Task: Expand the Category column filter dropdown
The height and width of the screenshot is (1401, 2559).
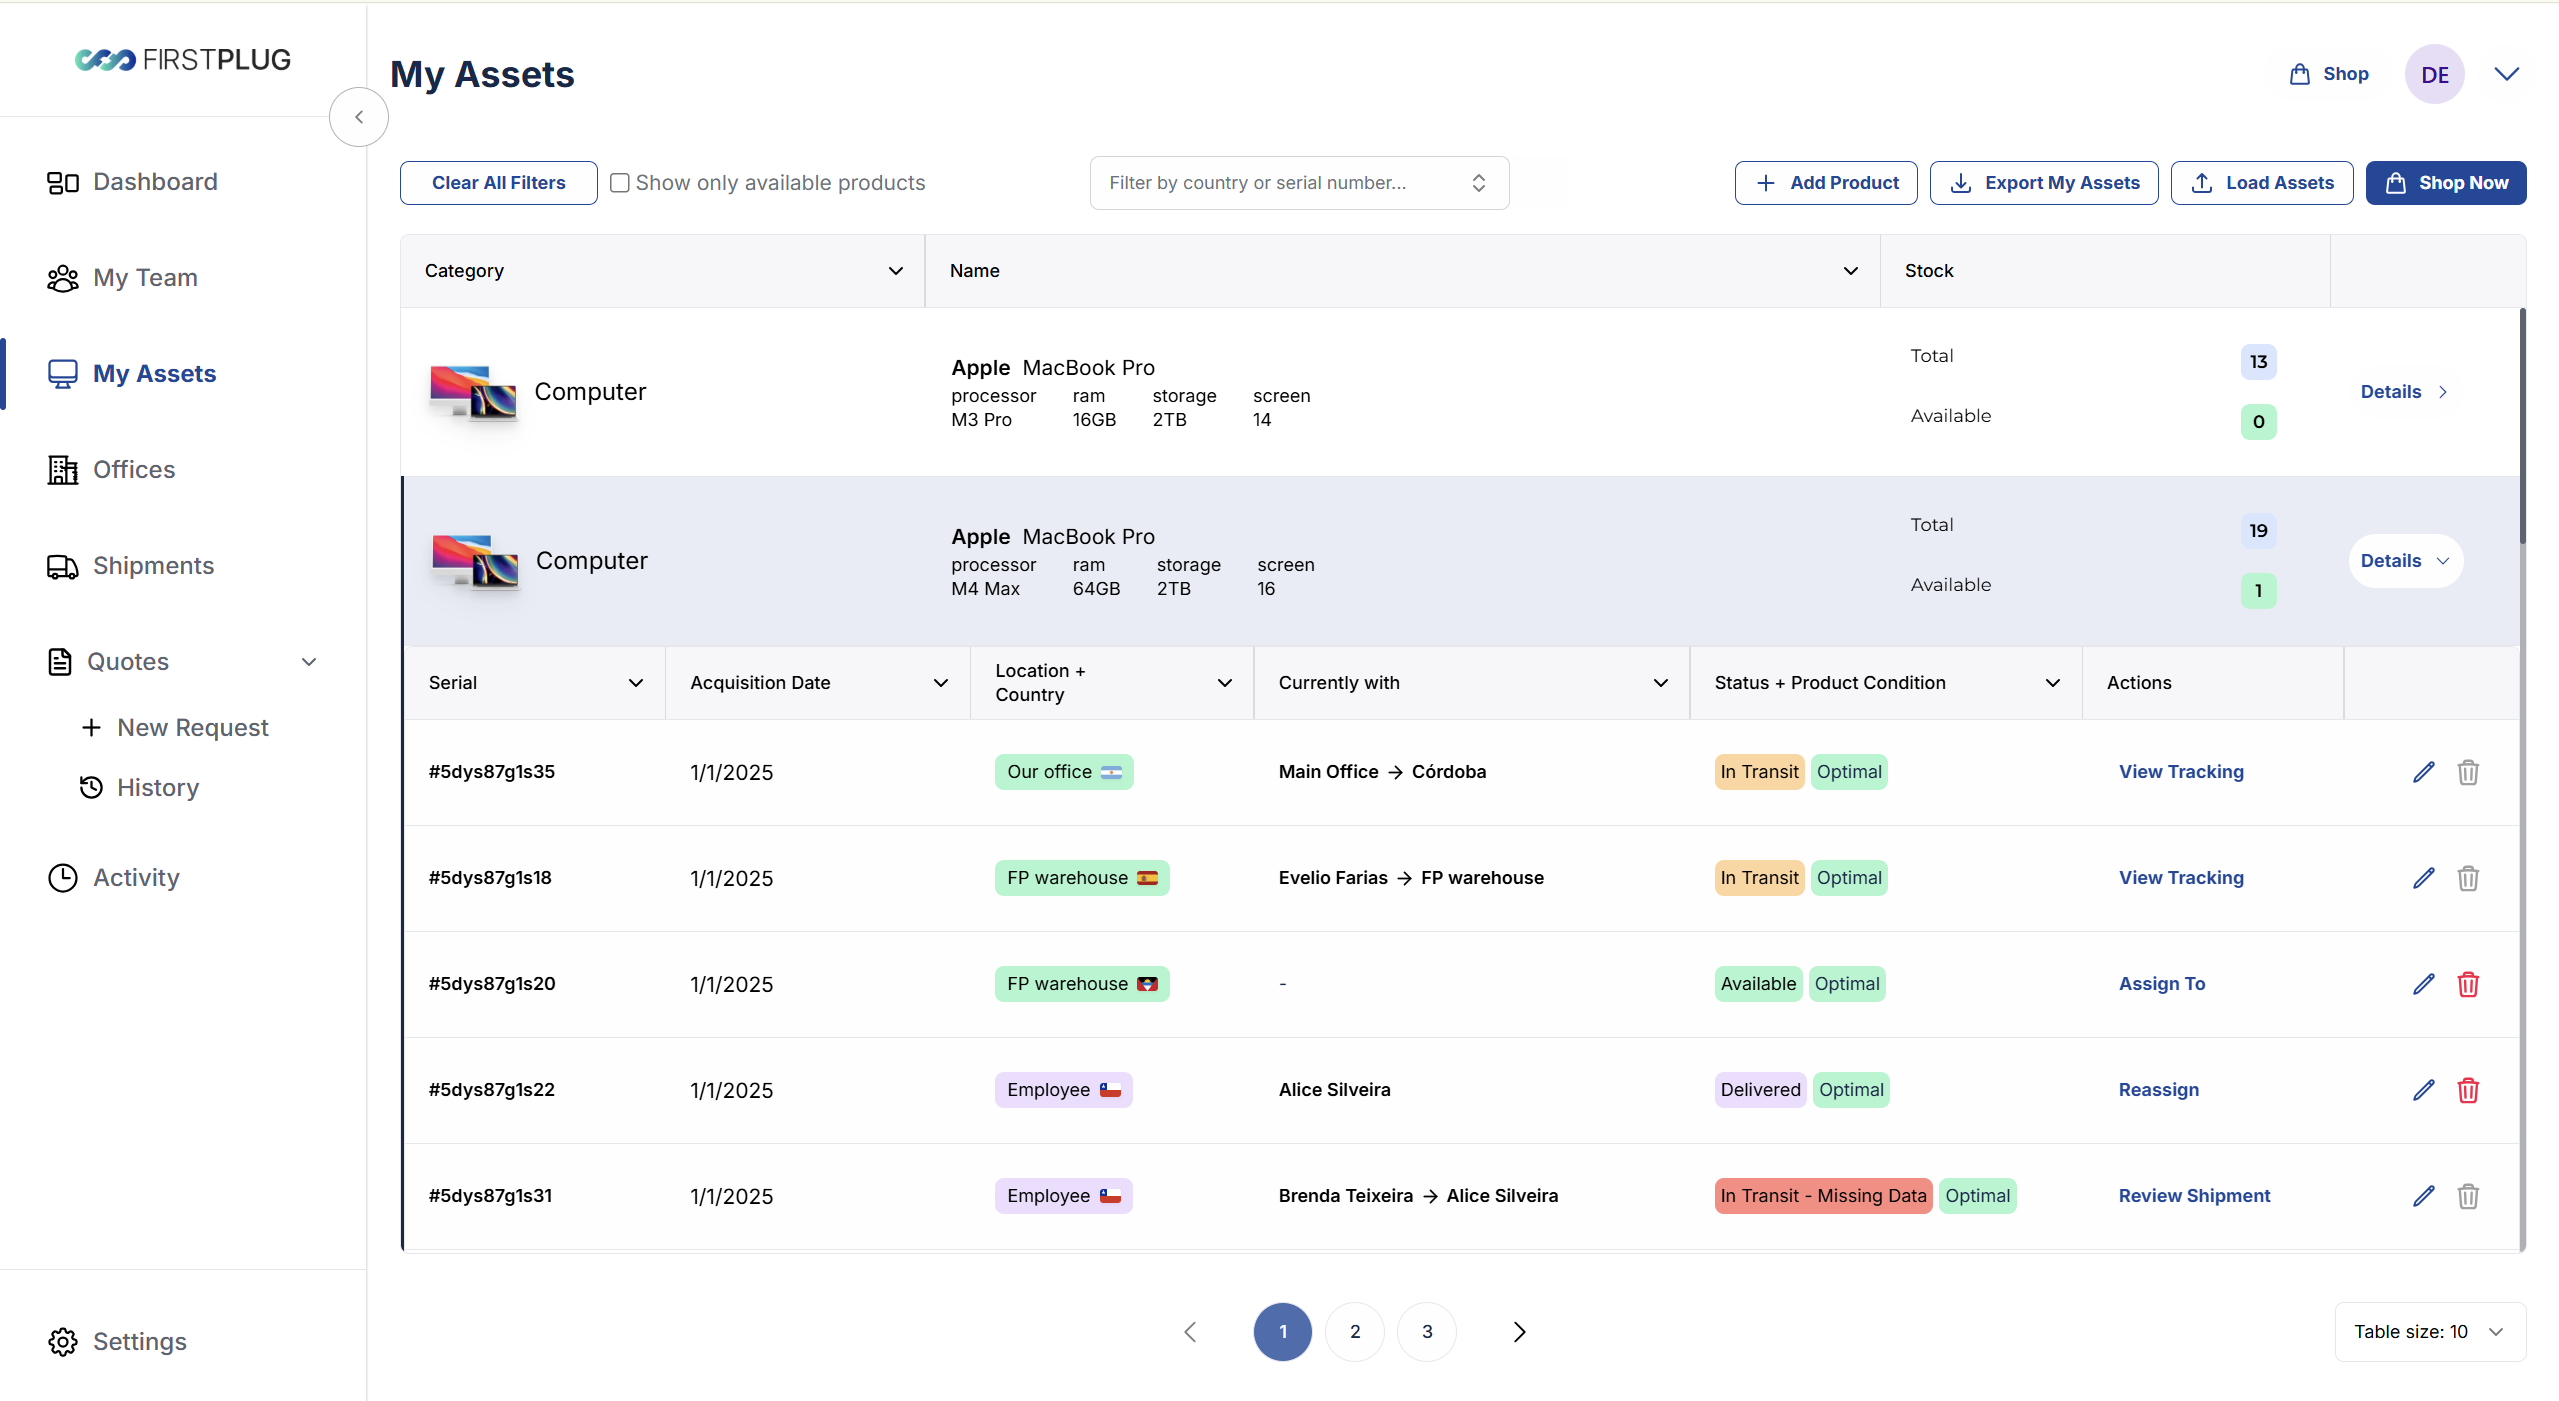Action: (895, 271)
